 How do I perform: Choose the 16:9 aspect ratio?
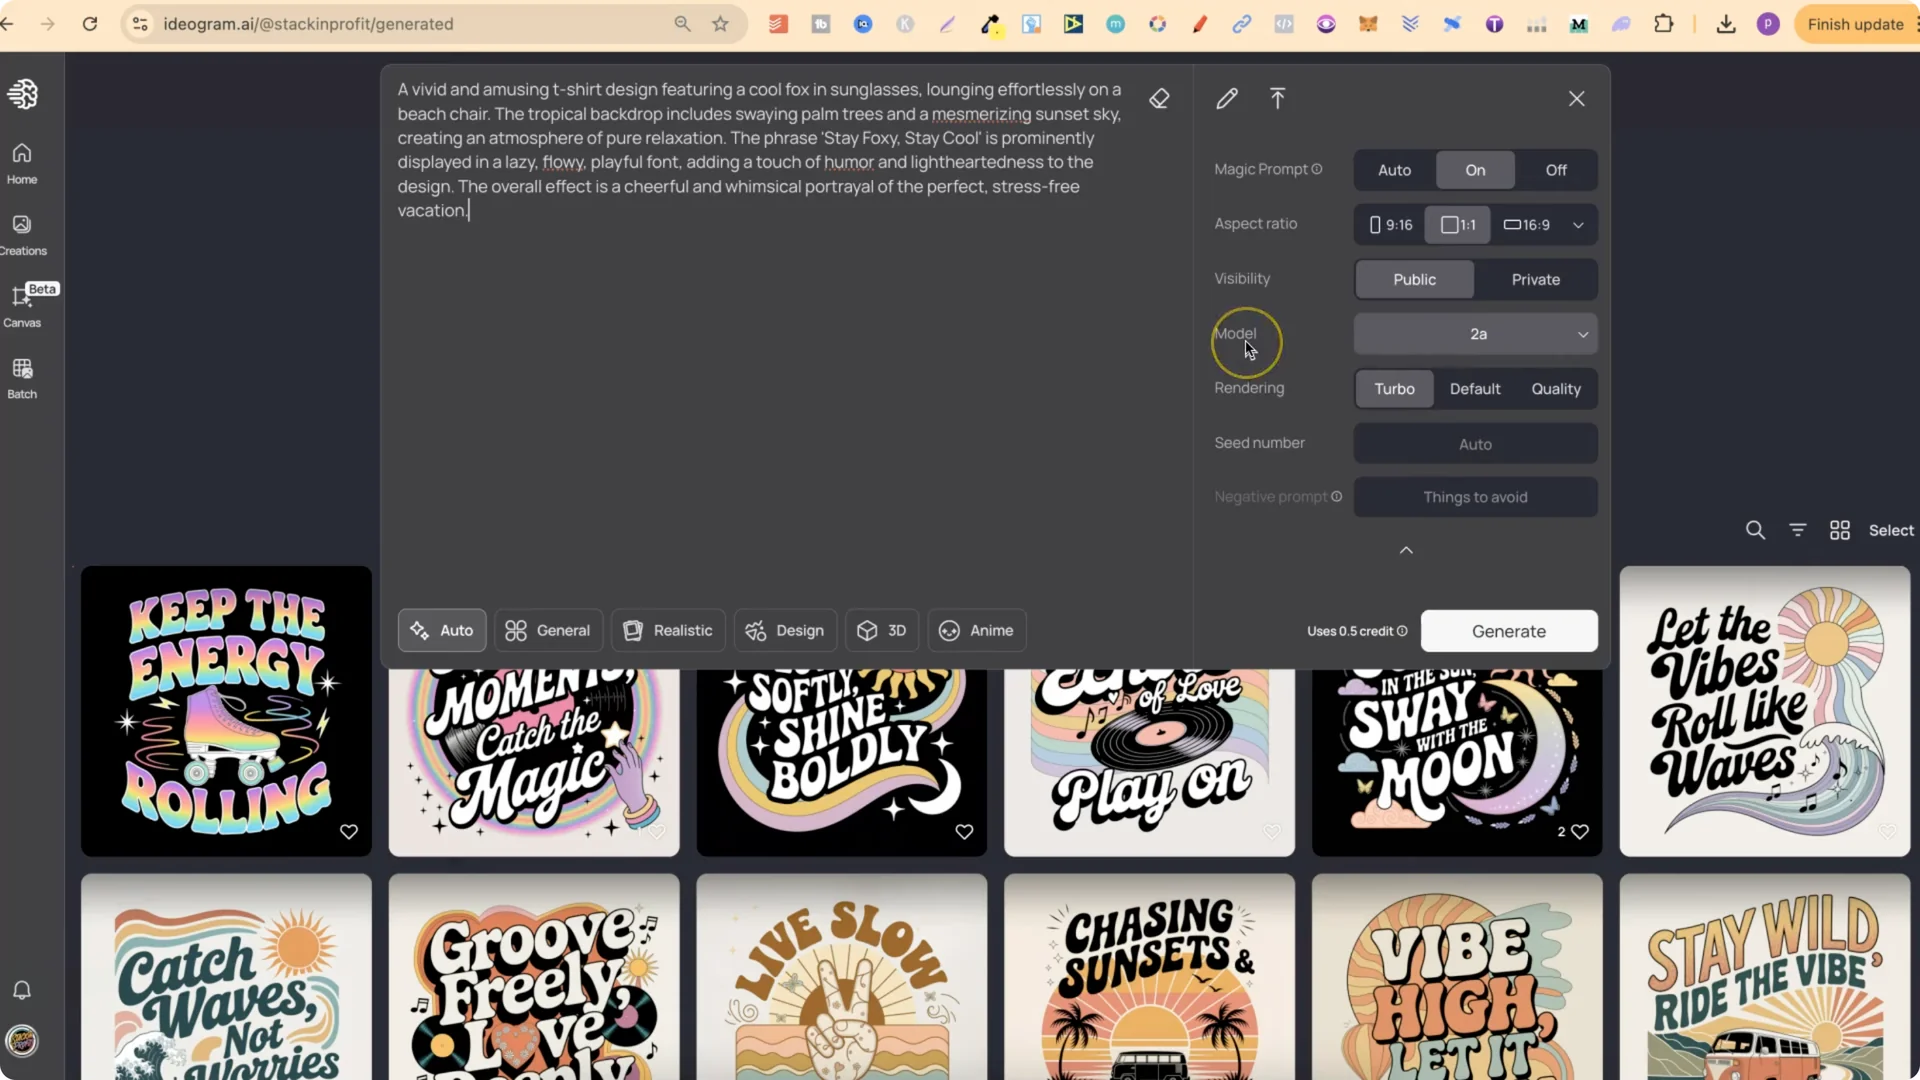coord(1528,224)
